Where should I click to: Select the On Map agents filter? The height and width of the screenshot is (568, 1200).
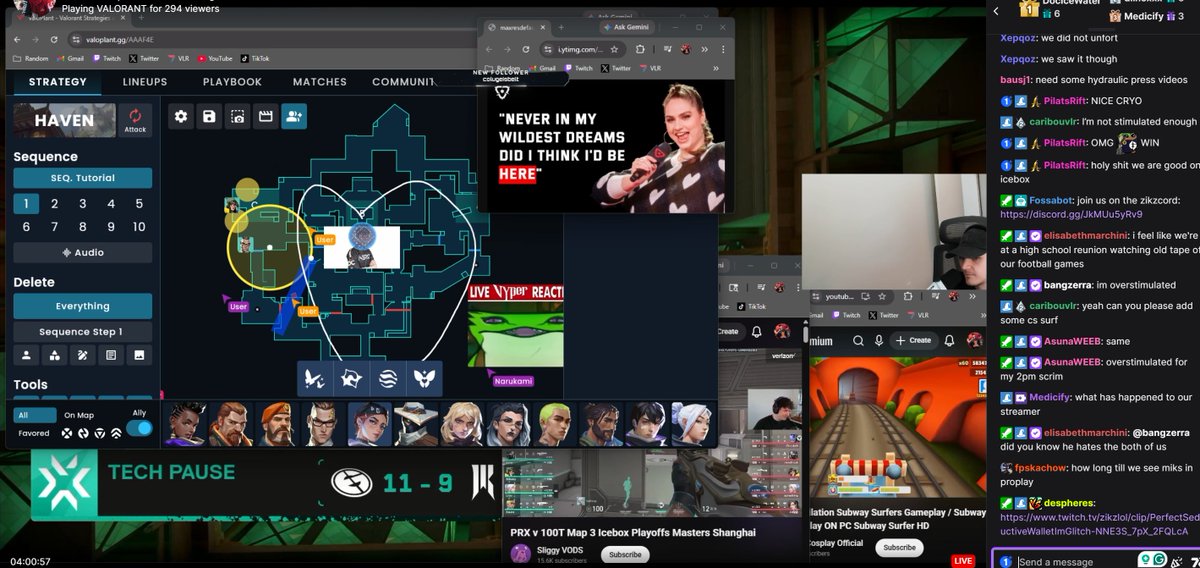pos(79,415)
